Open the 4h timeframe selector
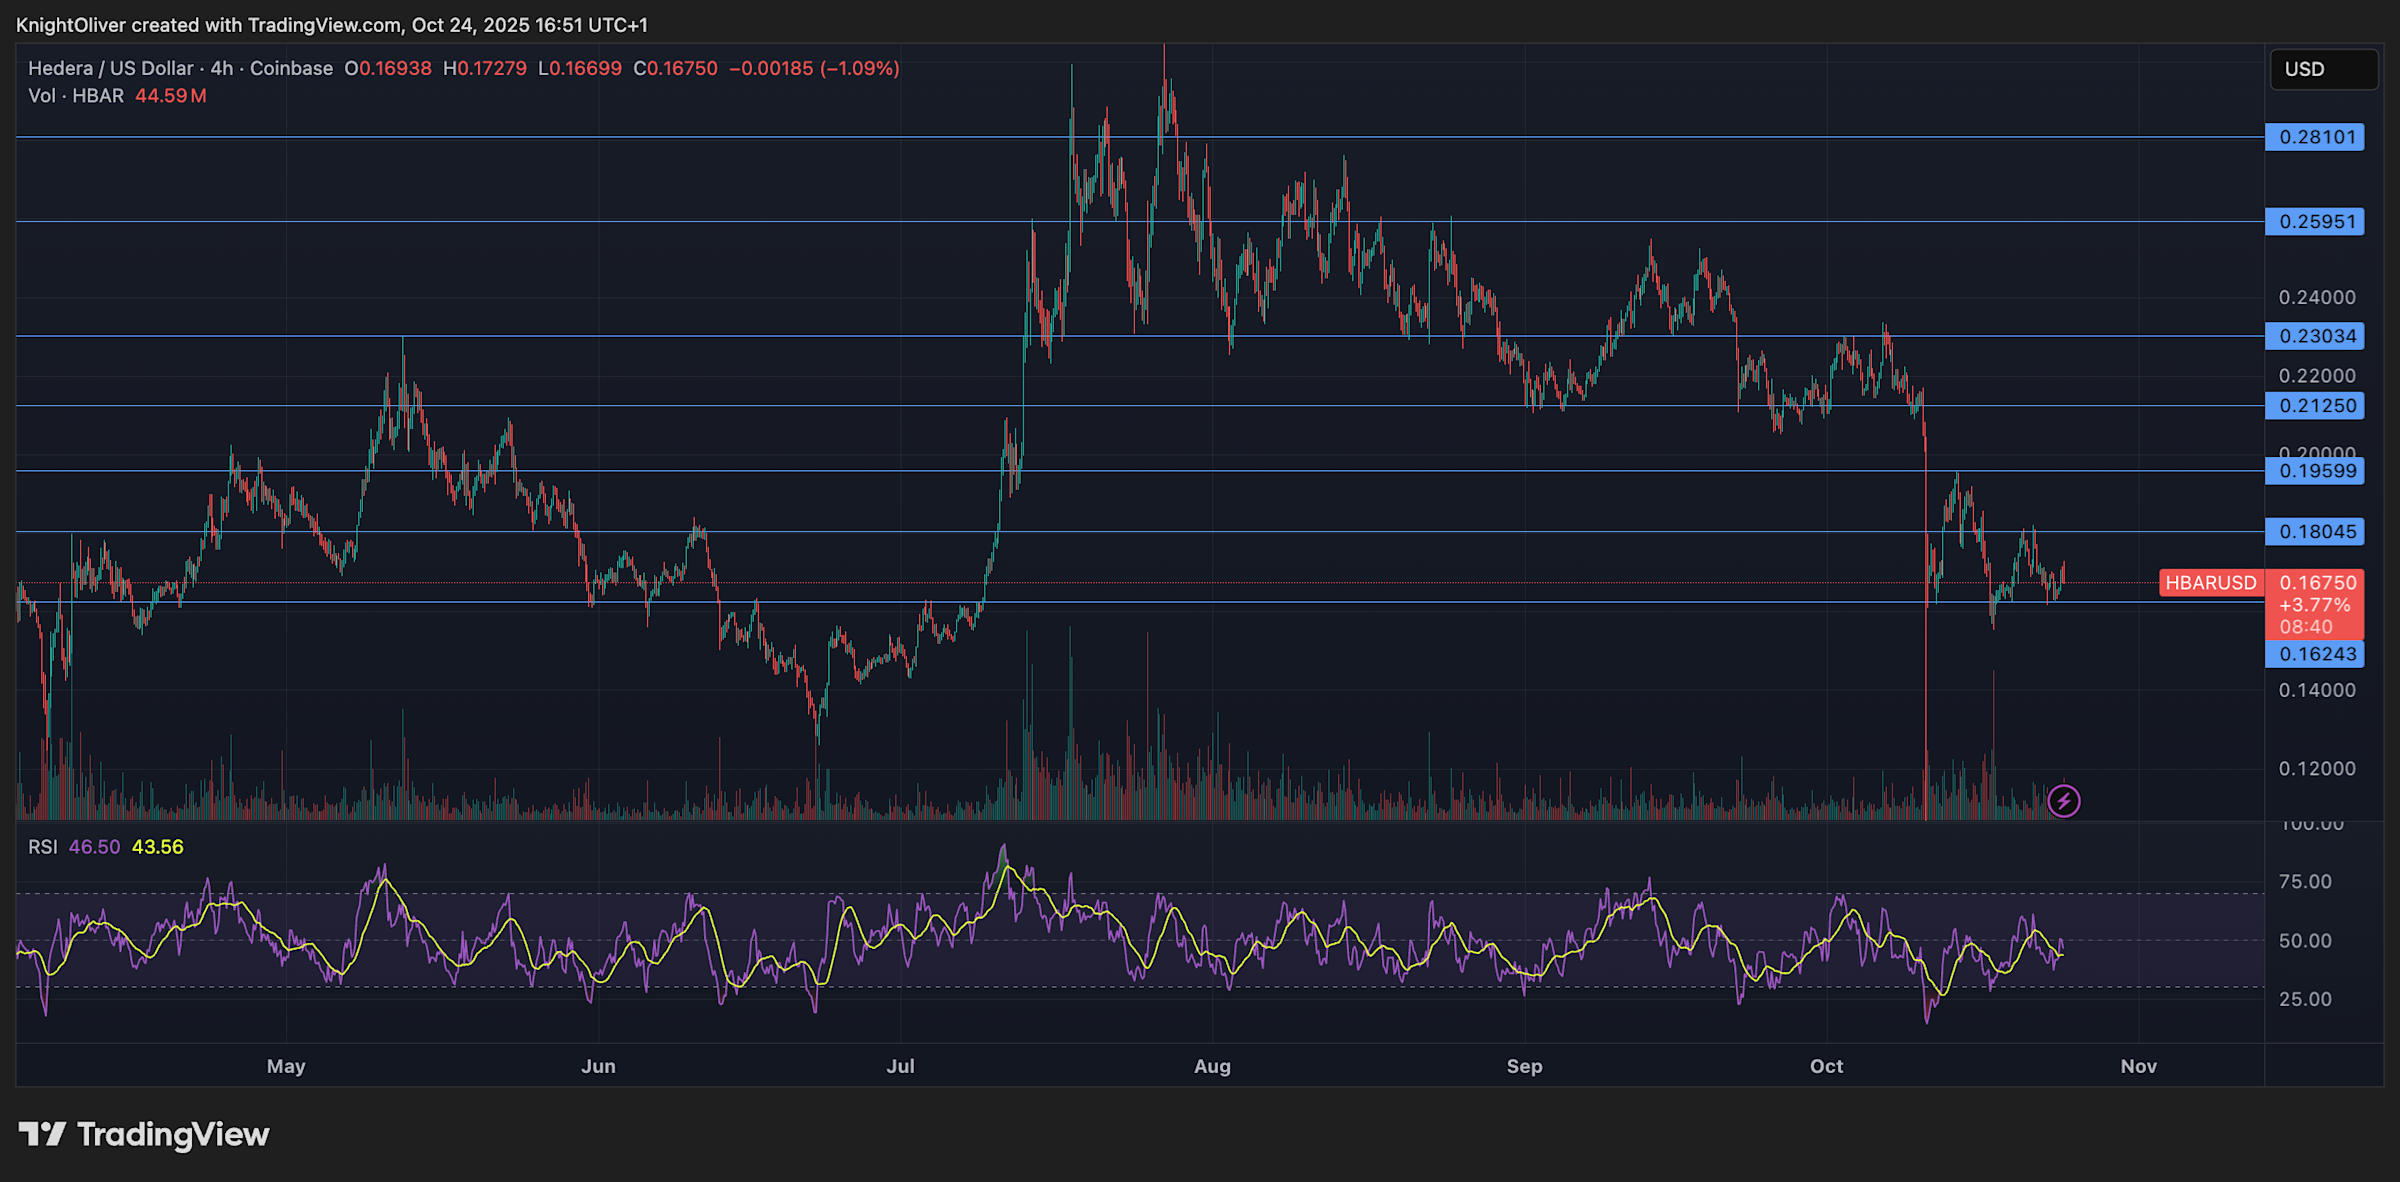Screen dimensions: 2400x1182 [222, 69]
